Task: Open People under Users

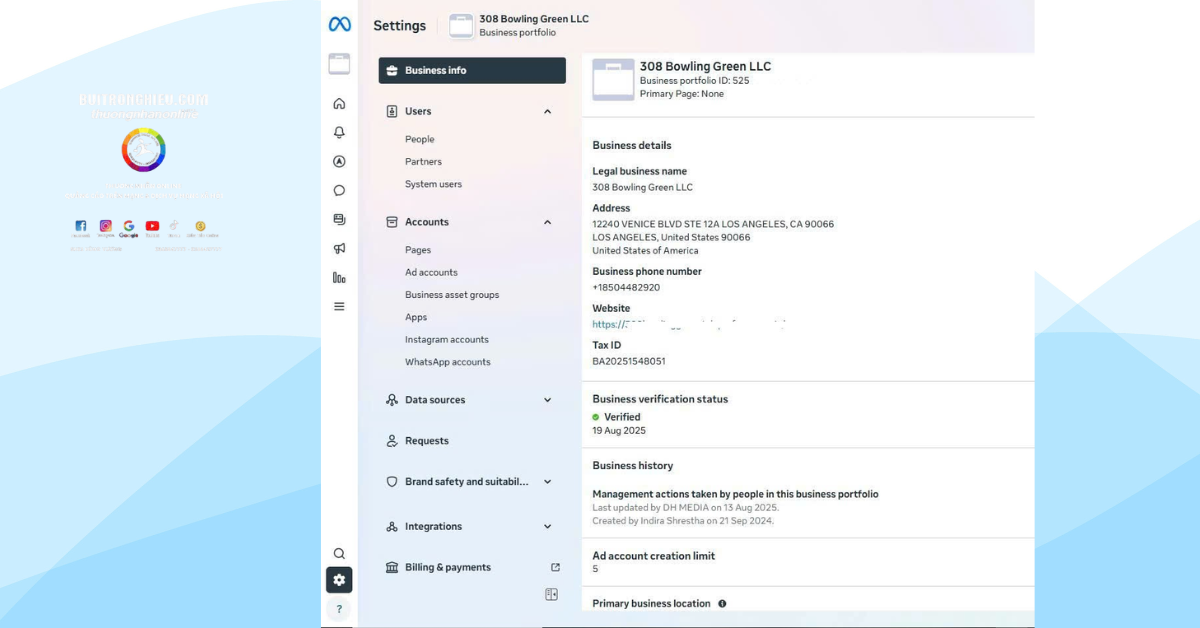Action: [420, 139]
